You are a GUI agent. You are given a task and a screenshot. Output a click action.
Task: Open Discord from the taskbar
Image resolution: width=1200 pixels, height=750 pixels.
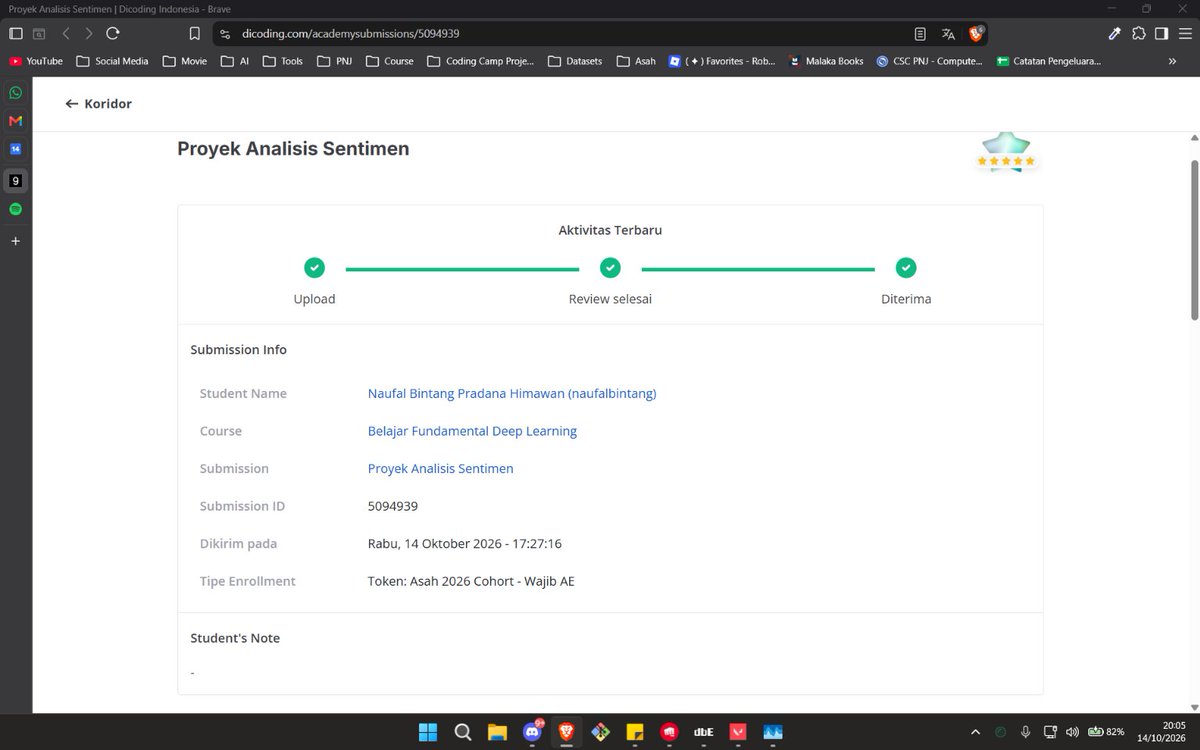point(532,731)
